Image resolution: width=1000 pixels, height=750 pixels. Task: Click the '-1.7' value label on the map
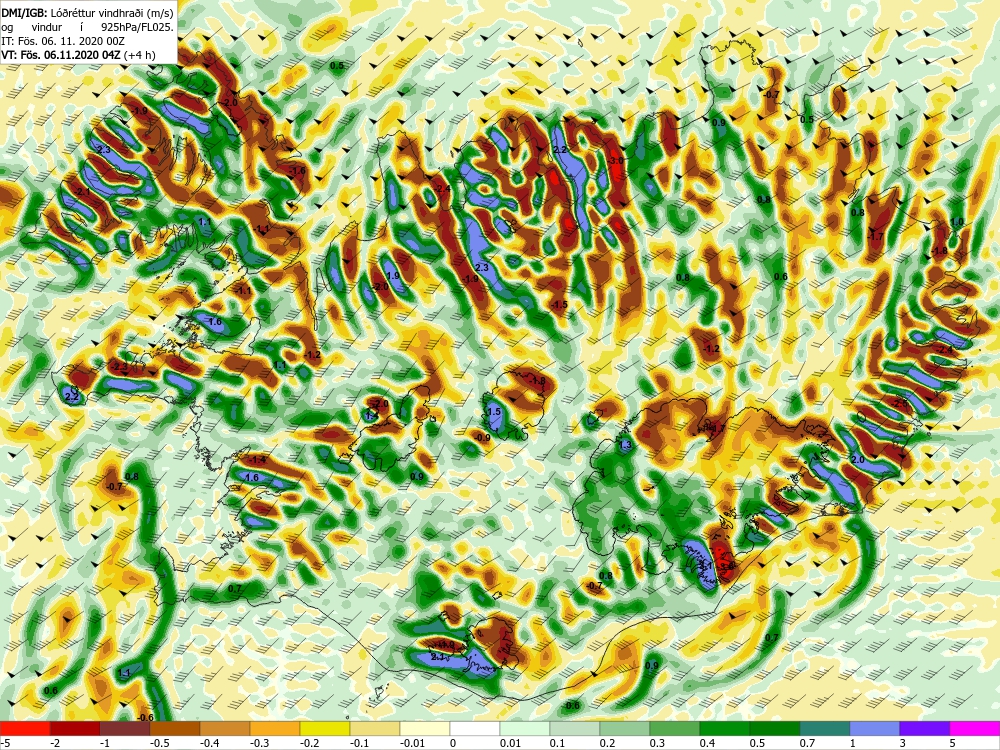click(876, 237)
